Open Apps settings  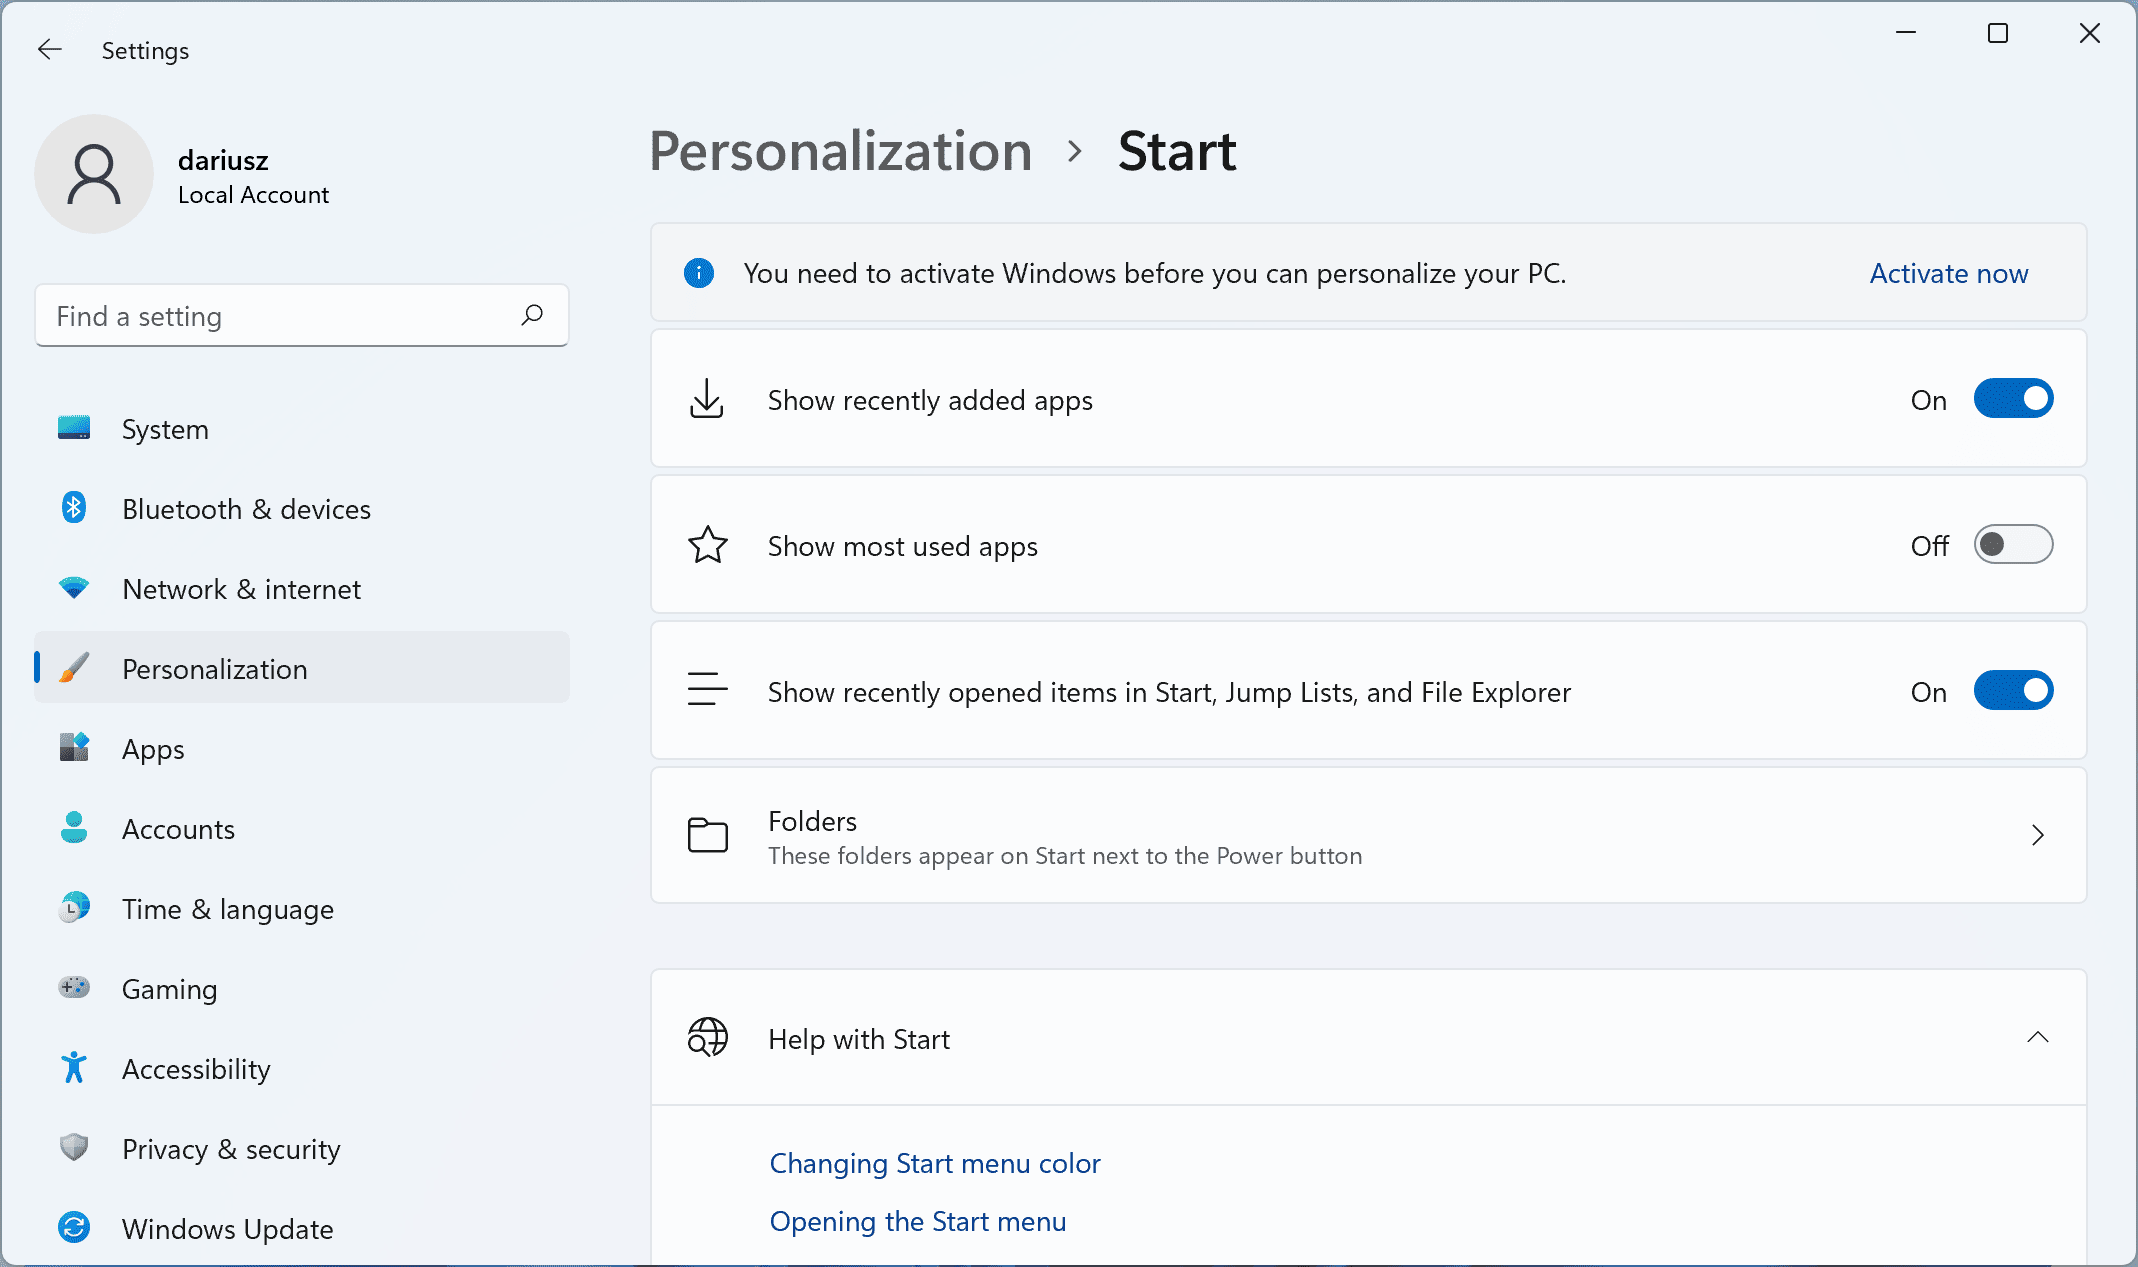tap(302, 749)
